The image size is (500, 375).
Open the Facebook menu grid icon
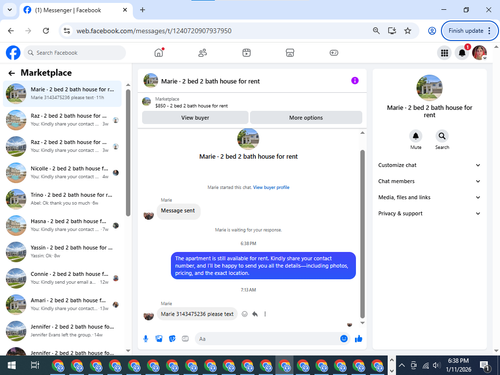[444, 53]
